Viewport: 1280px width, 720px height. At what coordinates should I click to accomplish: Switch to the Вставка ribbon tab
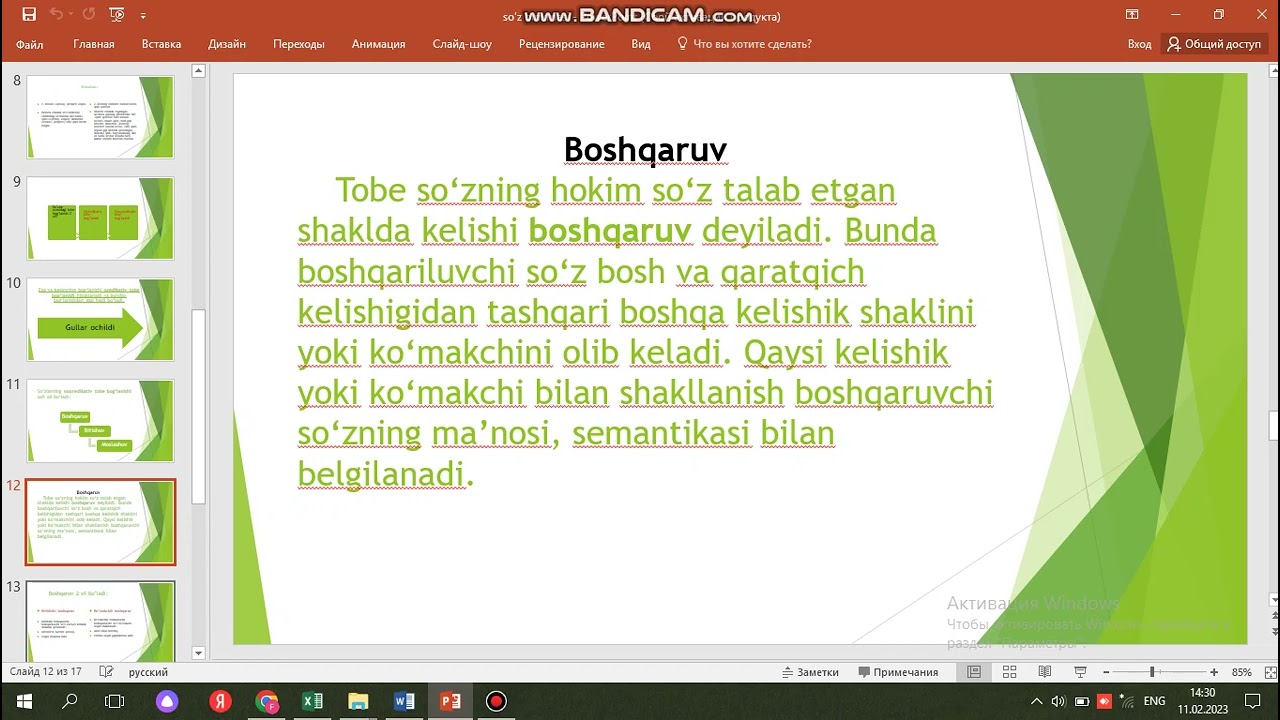[161, 44]
